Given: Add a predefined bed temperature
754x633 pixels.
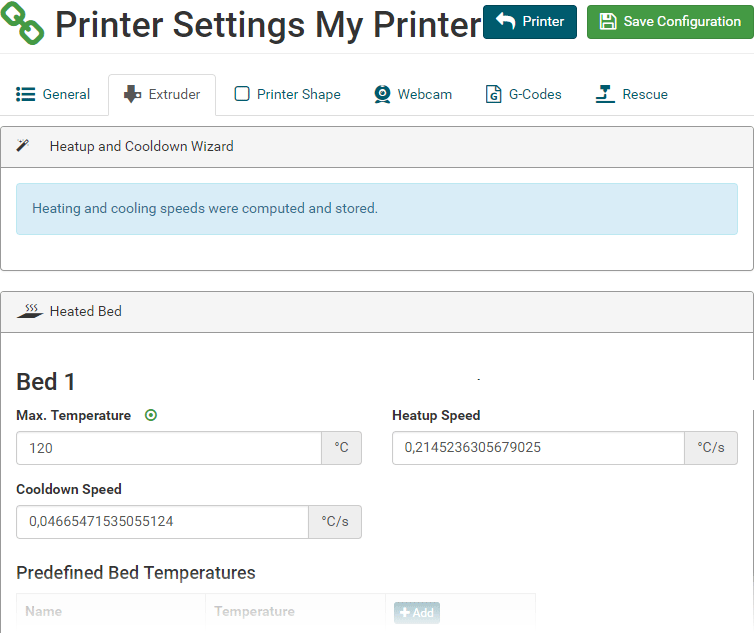Looking at the screenshot, I should tap(416, 612).
